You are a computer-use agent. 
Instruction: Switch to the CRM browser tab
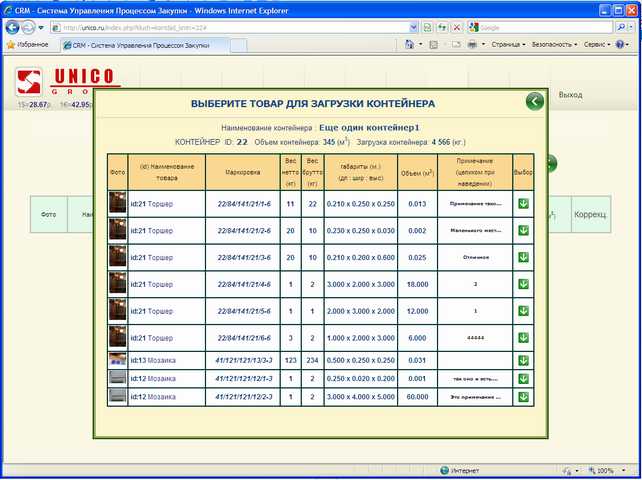145,45
